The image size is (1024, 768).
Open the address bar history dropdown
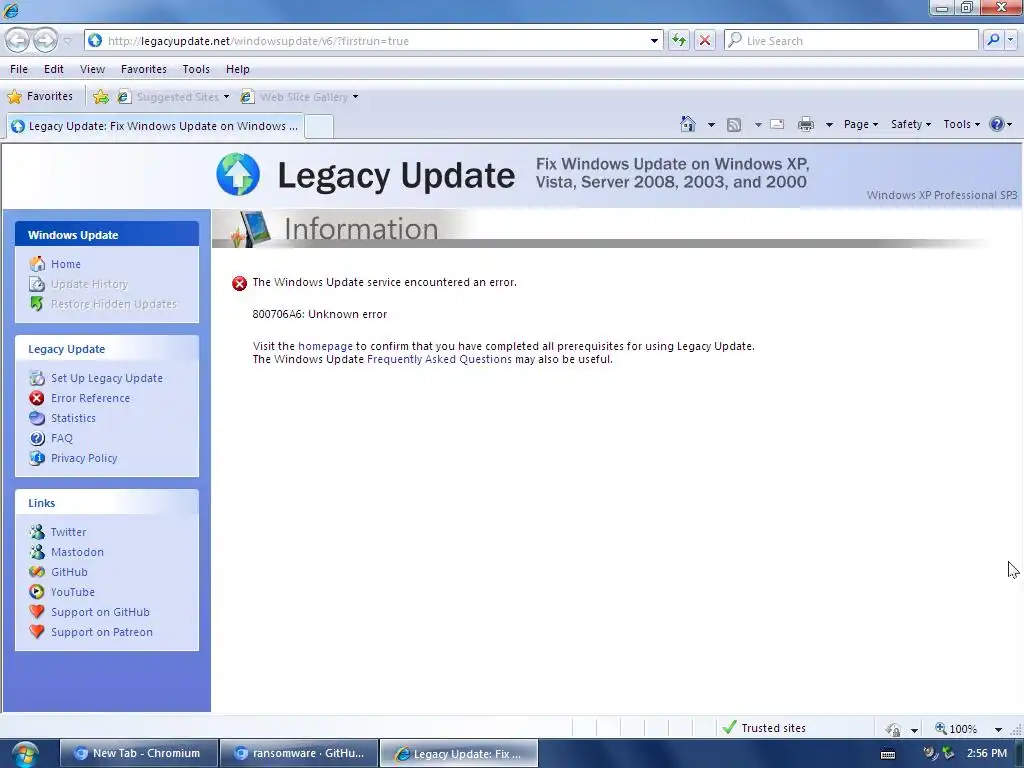(654, 40)
